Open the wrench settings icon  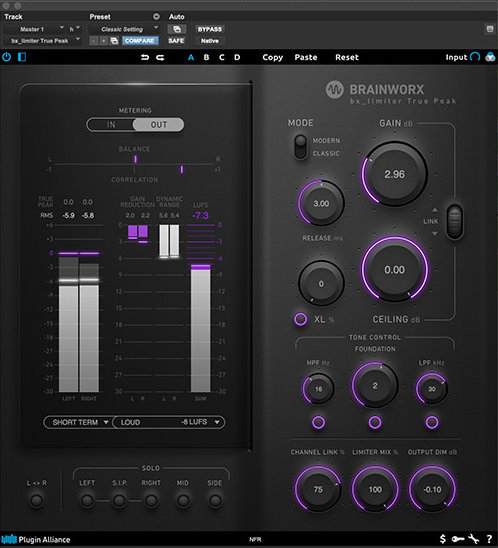(473, 539)
